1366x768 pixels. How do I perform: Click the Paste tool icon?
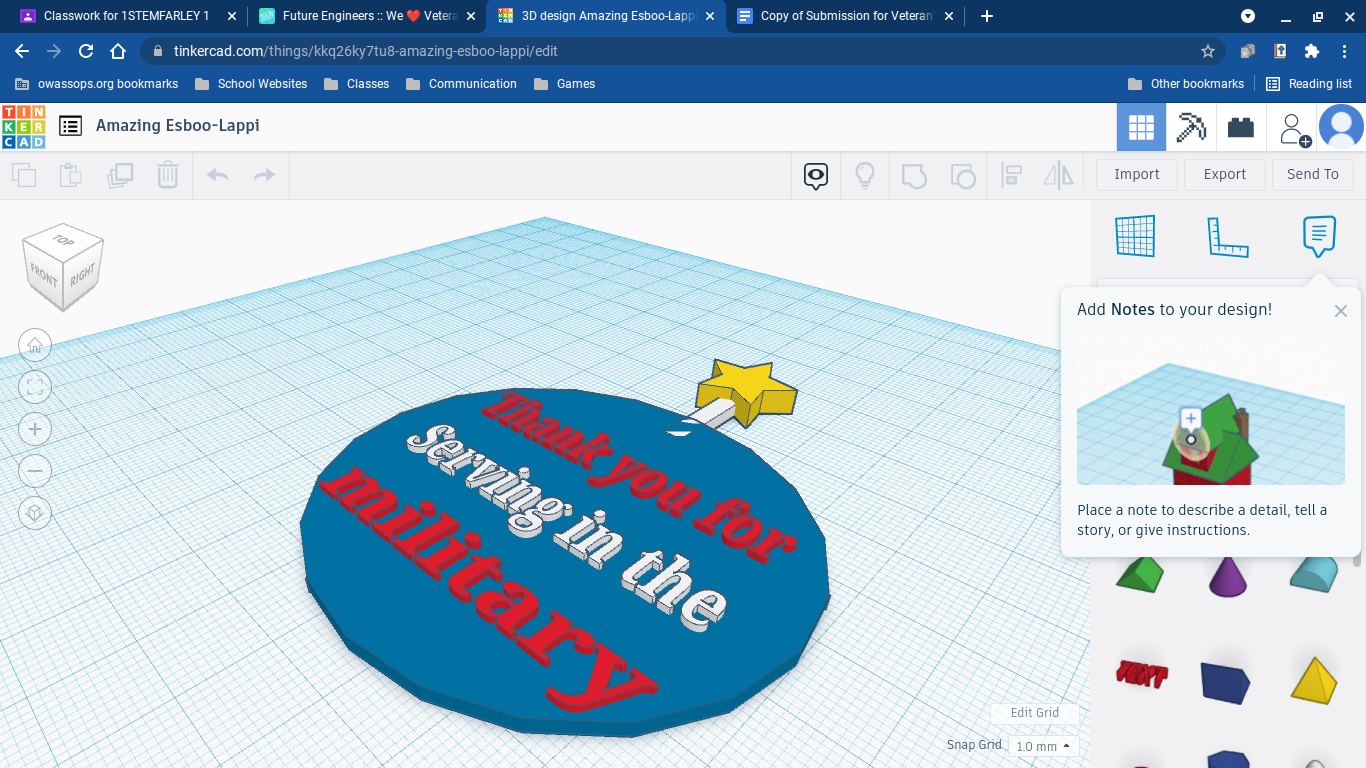71,176
